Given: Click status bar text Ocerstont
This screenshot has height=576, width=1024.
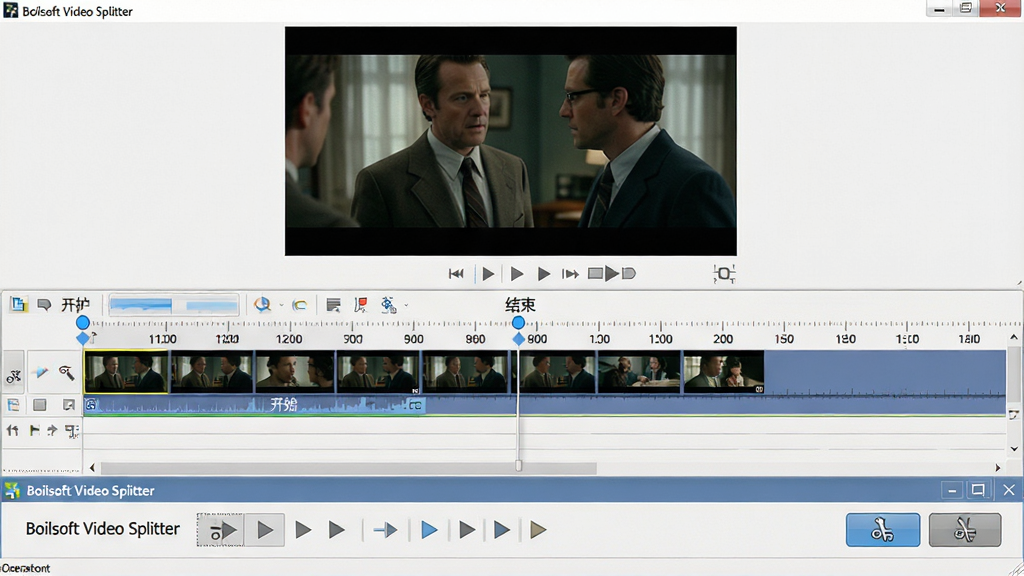Looking at the screenshot, I should (26, 568).
